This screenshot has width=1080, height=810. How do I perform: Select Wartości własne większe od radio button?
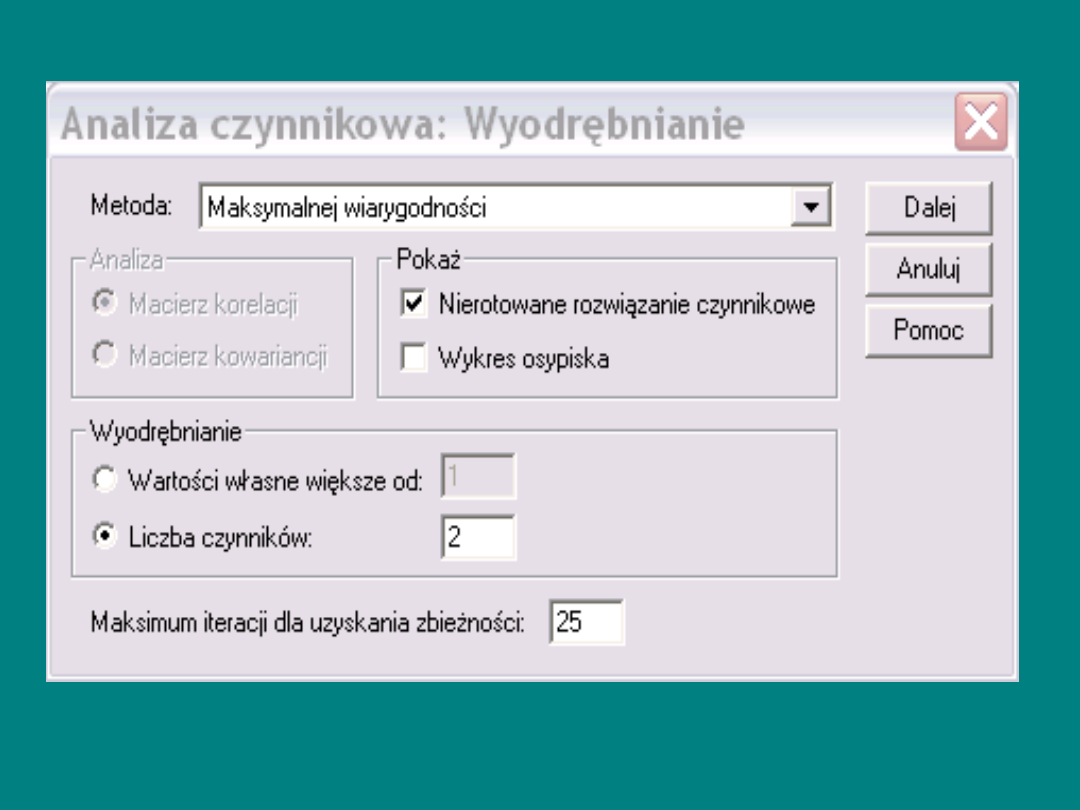(104, 480)
